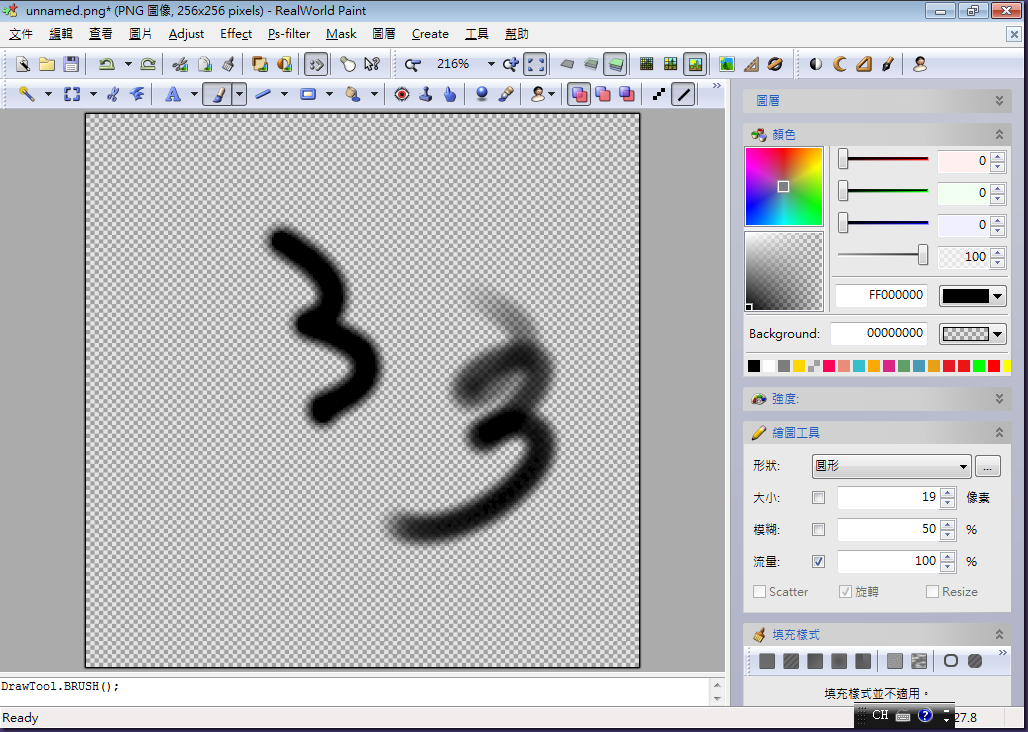This screenshot has width=1028, height=732.
Task: Open the zoom level dropdown next to 216%
Action: [x=491, y=64]
